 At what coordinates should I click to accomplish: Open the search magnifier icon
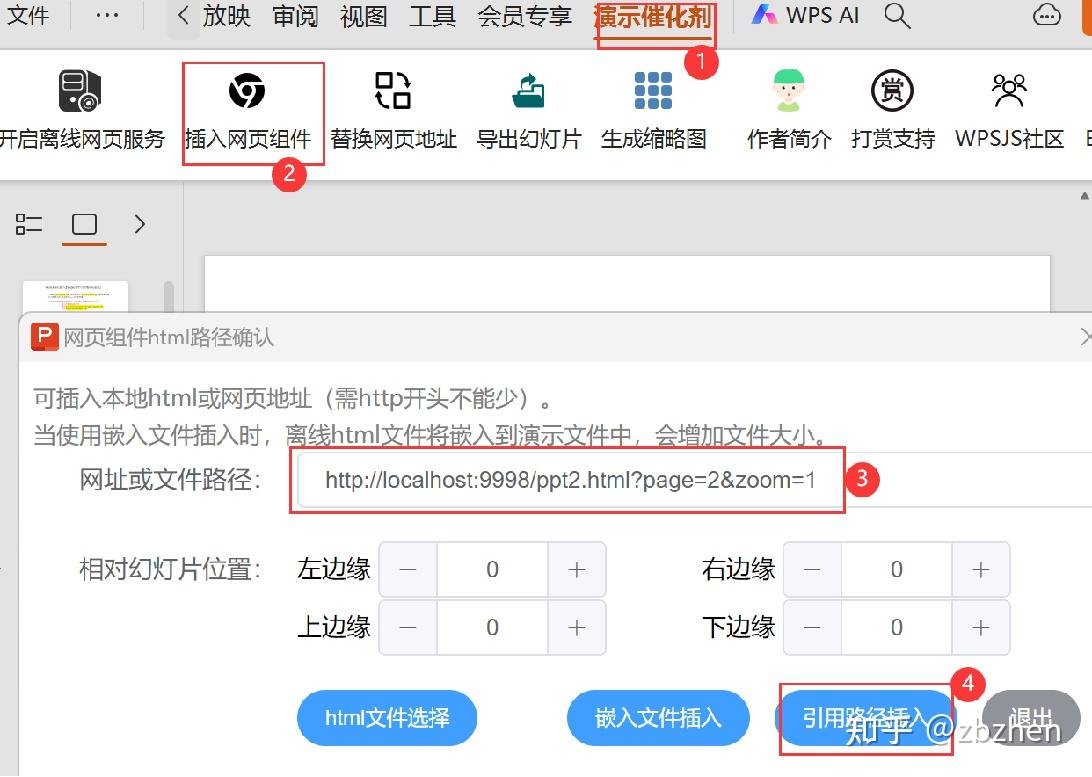[x=897, y=16]
